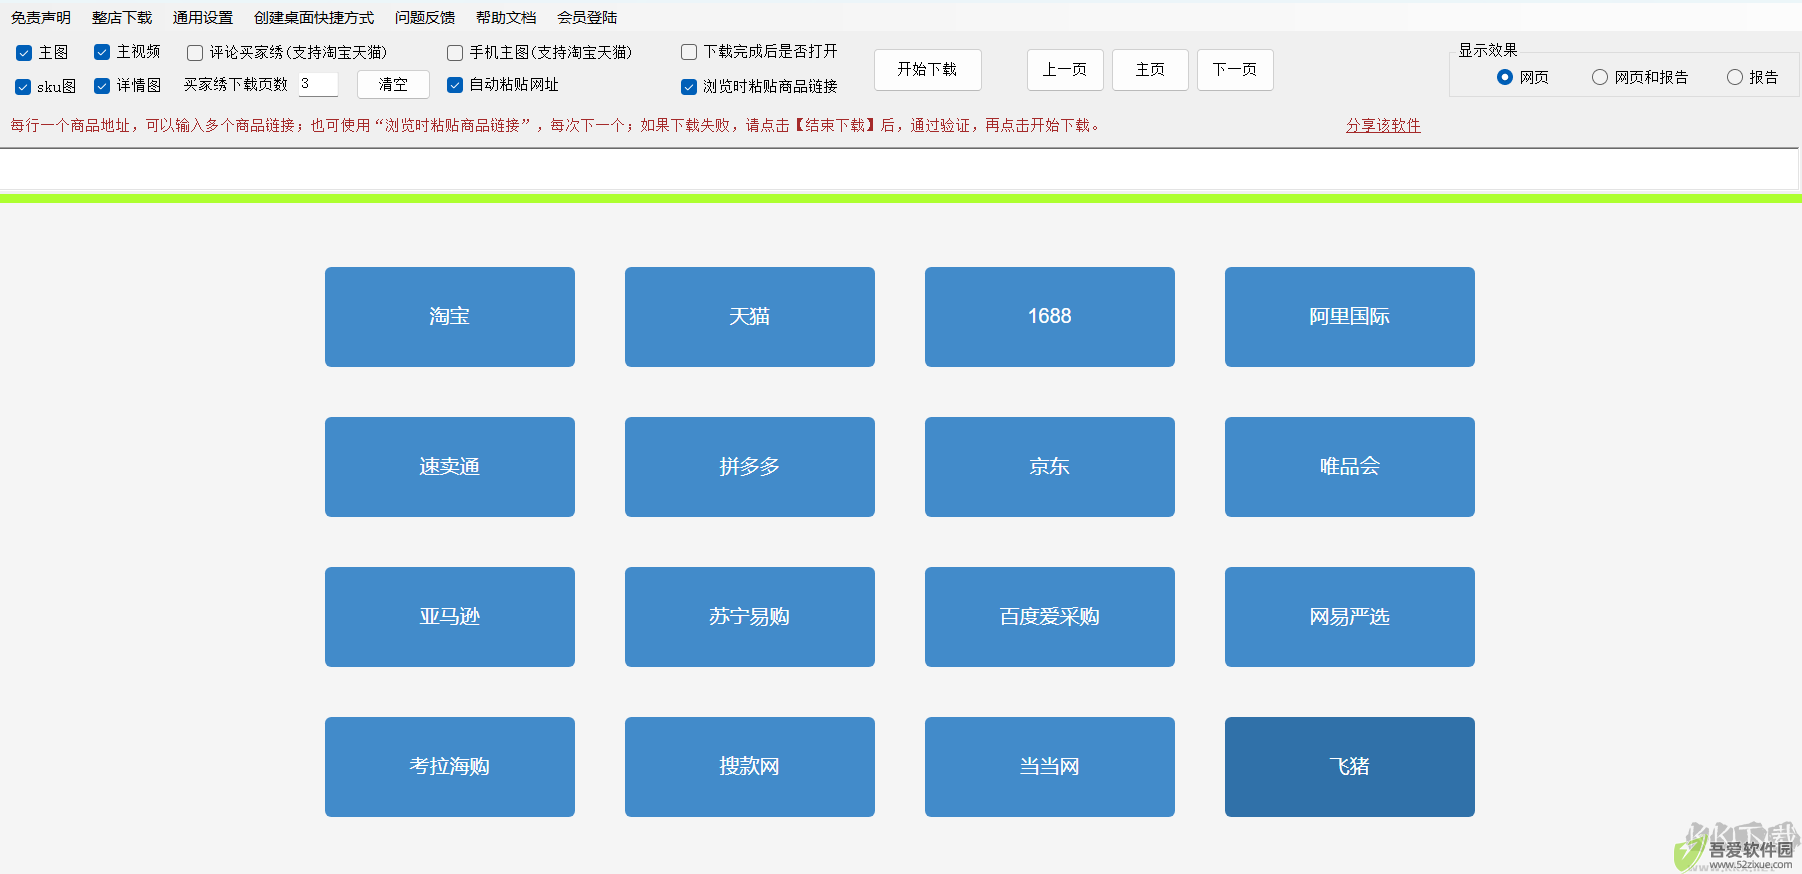Enable 下载完成后是否打开 checkbox
This screenshot has width=1802, height=874.
pos(689,52)
